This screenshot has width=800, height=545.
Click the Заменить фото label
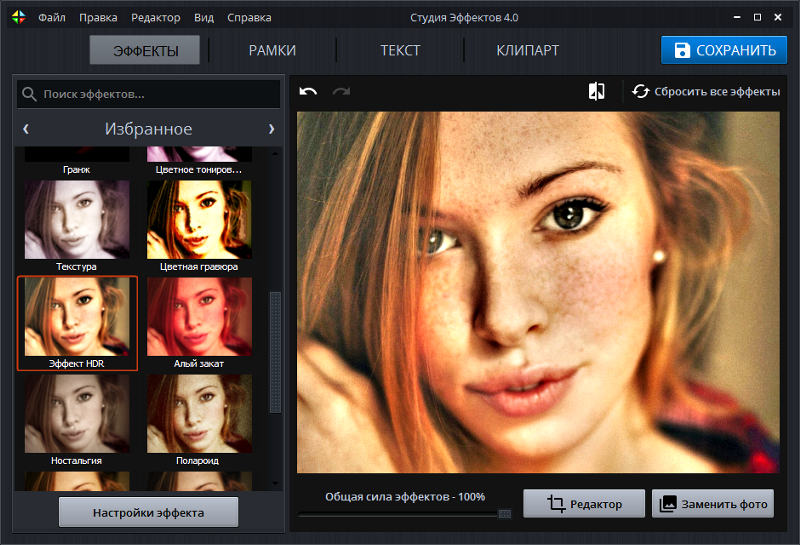tap(724, 504)
